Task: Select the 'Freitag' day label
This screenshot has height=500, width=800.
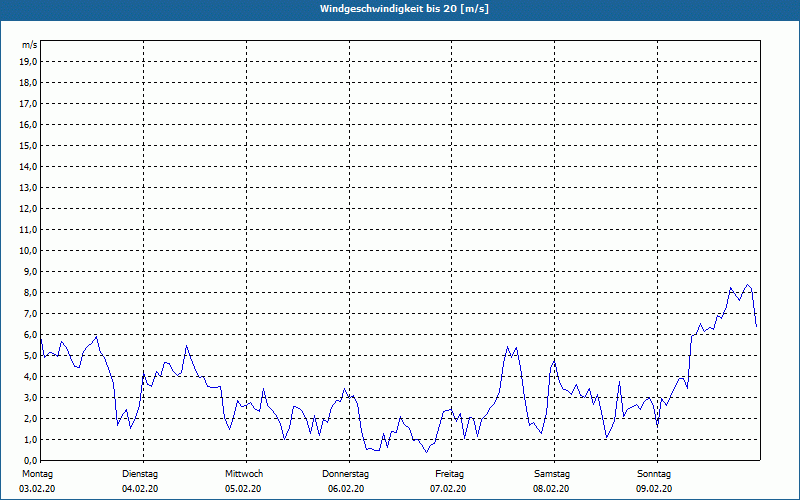Action: click(x=449, y=474)
